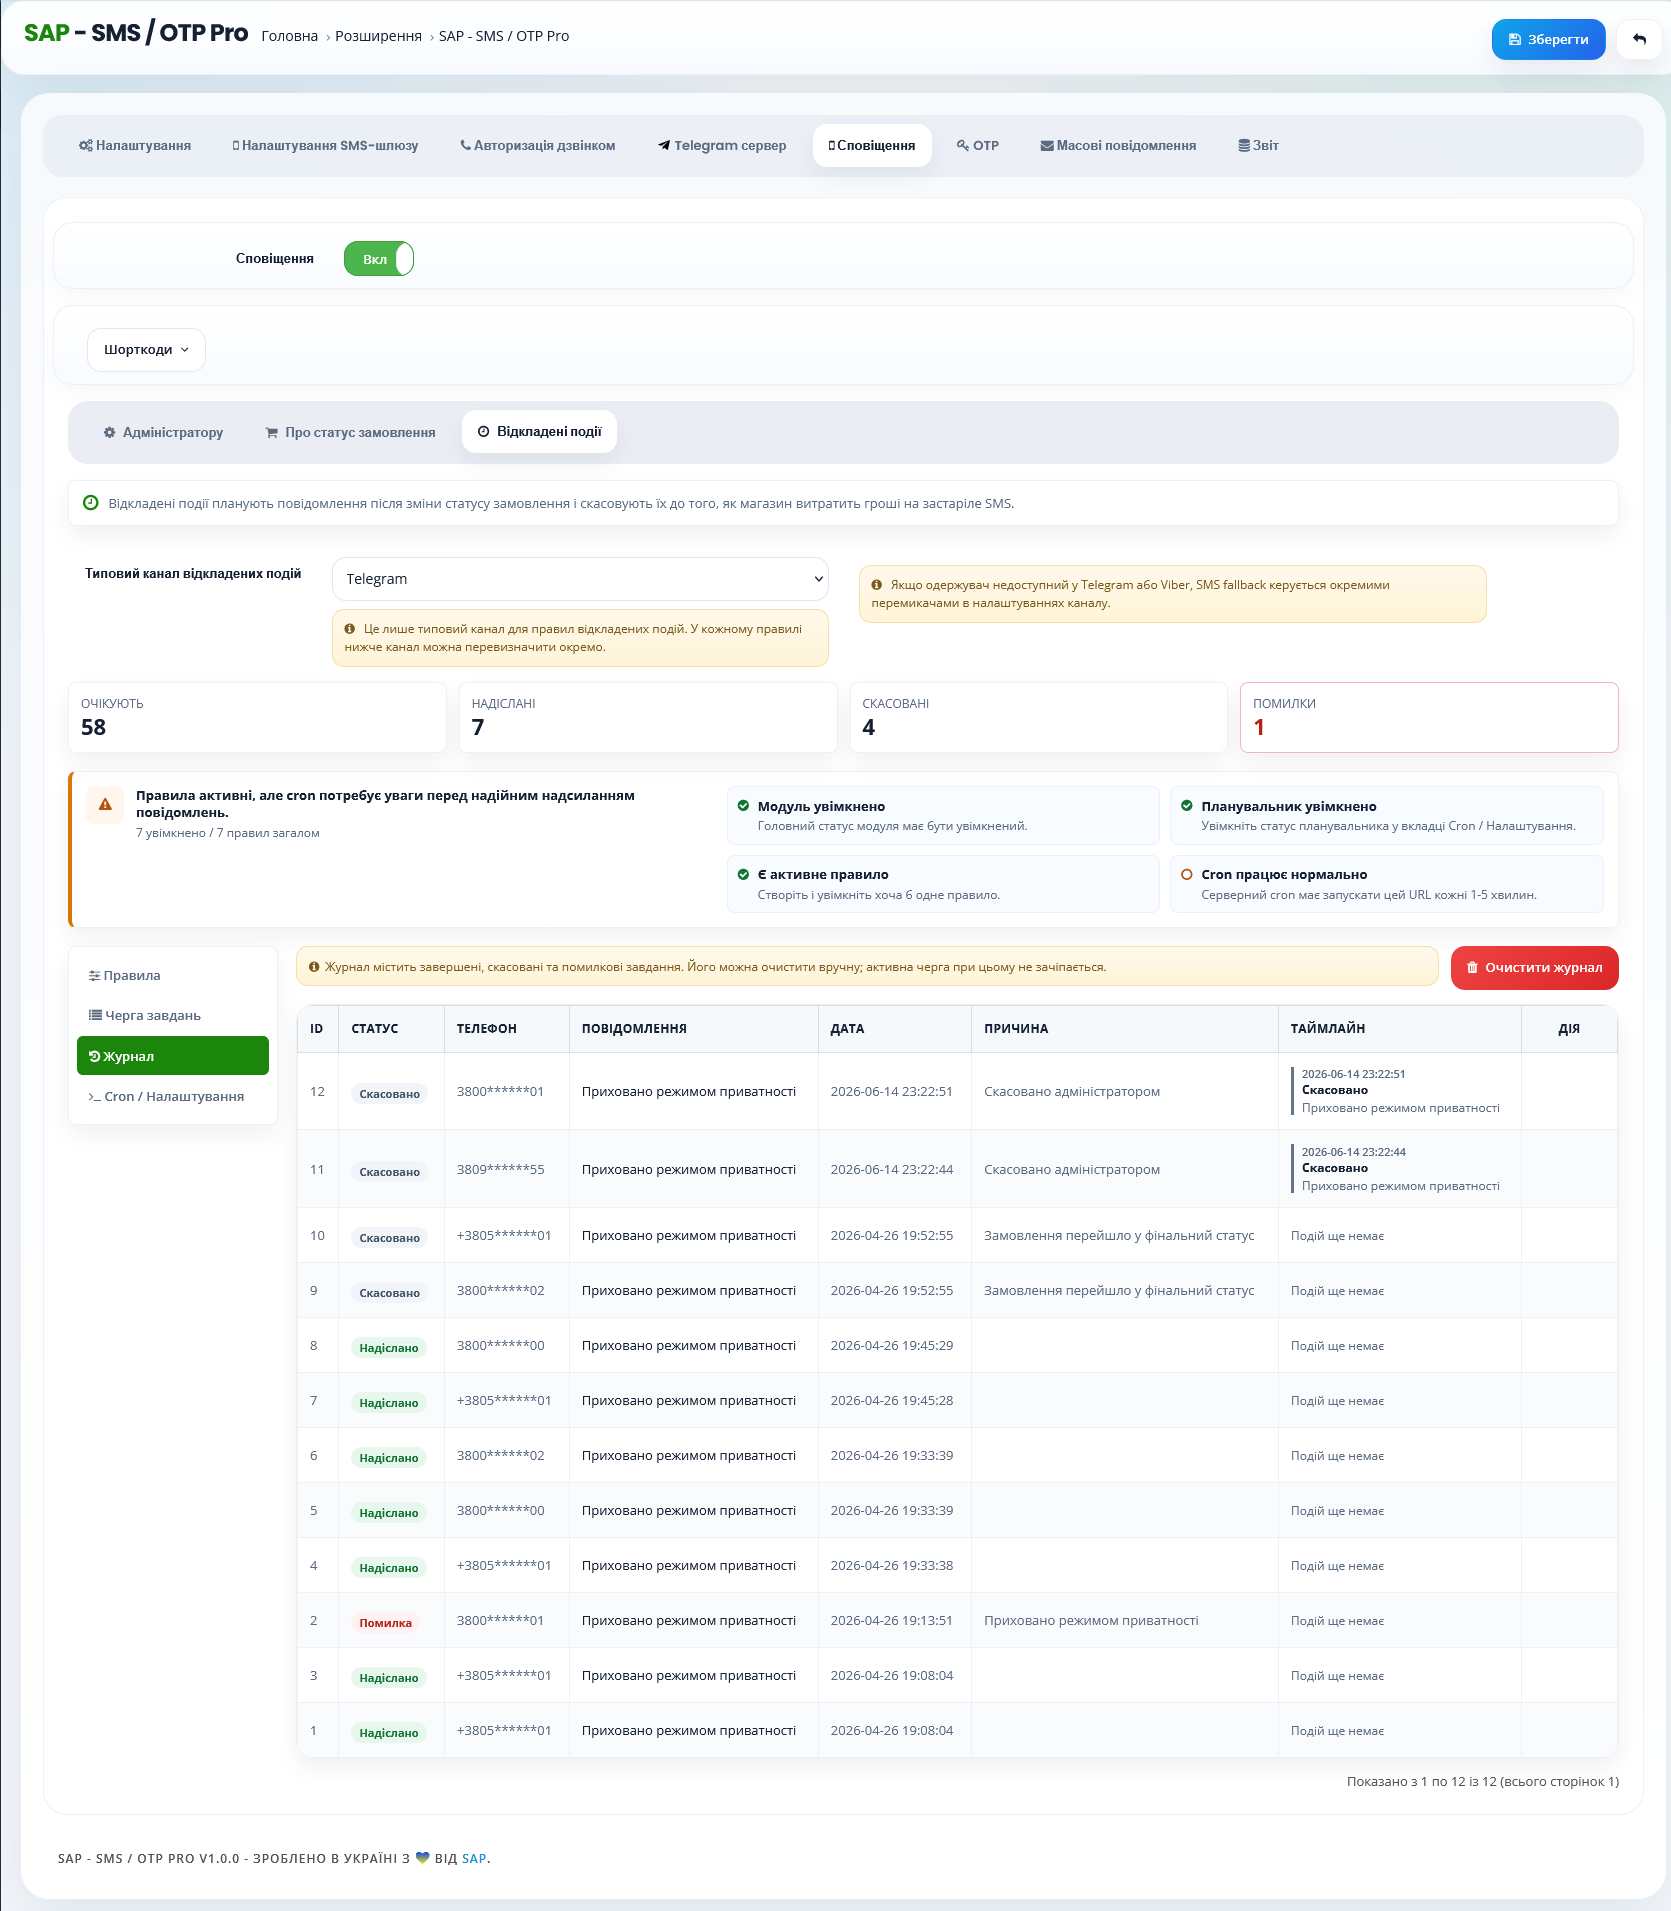This screenshot has width=1671, height=1911.
Task: Click the Планувальник увімкнено check icon
Action: 1187,806
